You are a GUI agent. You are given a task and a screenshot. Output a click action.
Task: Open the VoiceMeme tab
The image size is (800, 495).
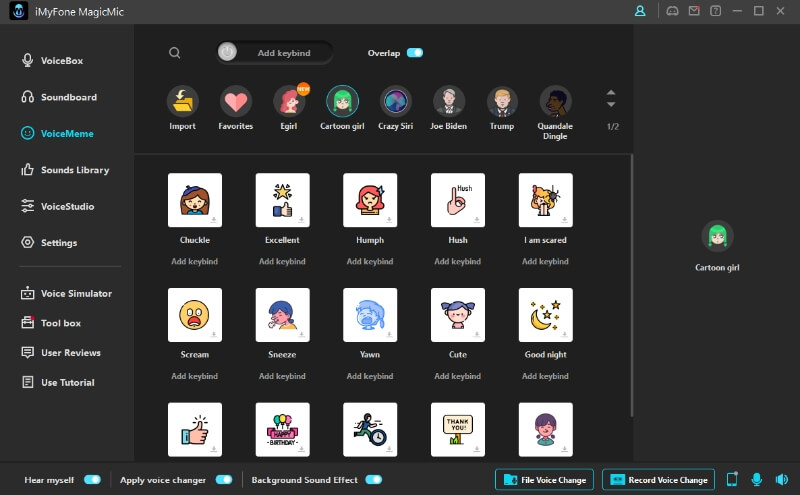(57, 133)
